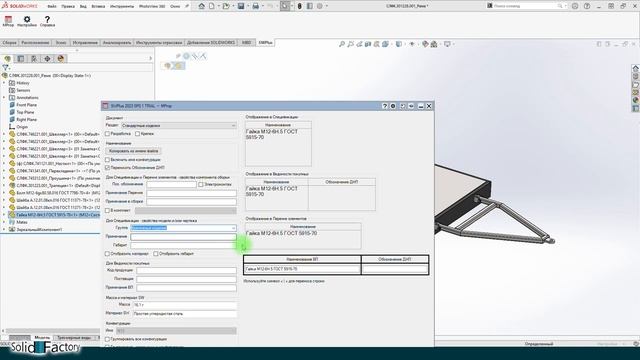Switch to Добавления SOLIDWORKS tab

click(211, 43)
